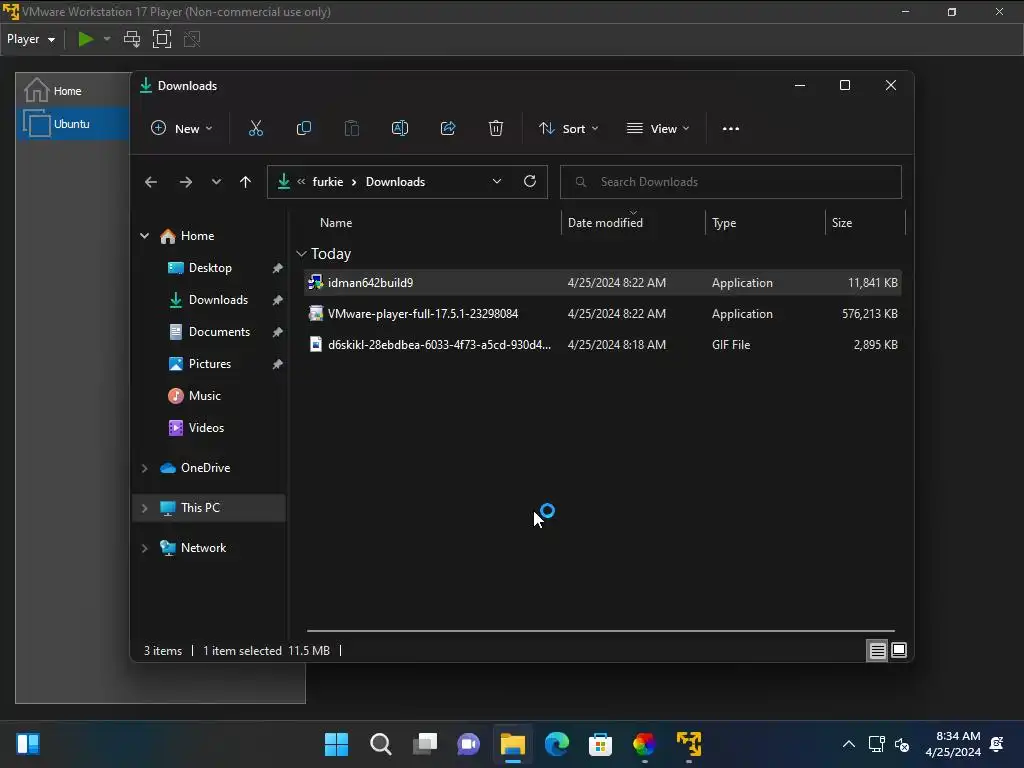Expand the OneDrive tree node
Screen dimensions: 1024x768
pyautogui.click(x=144, y=468)
